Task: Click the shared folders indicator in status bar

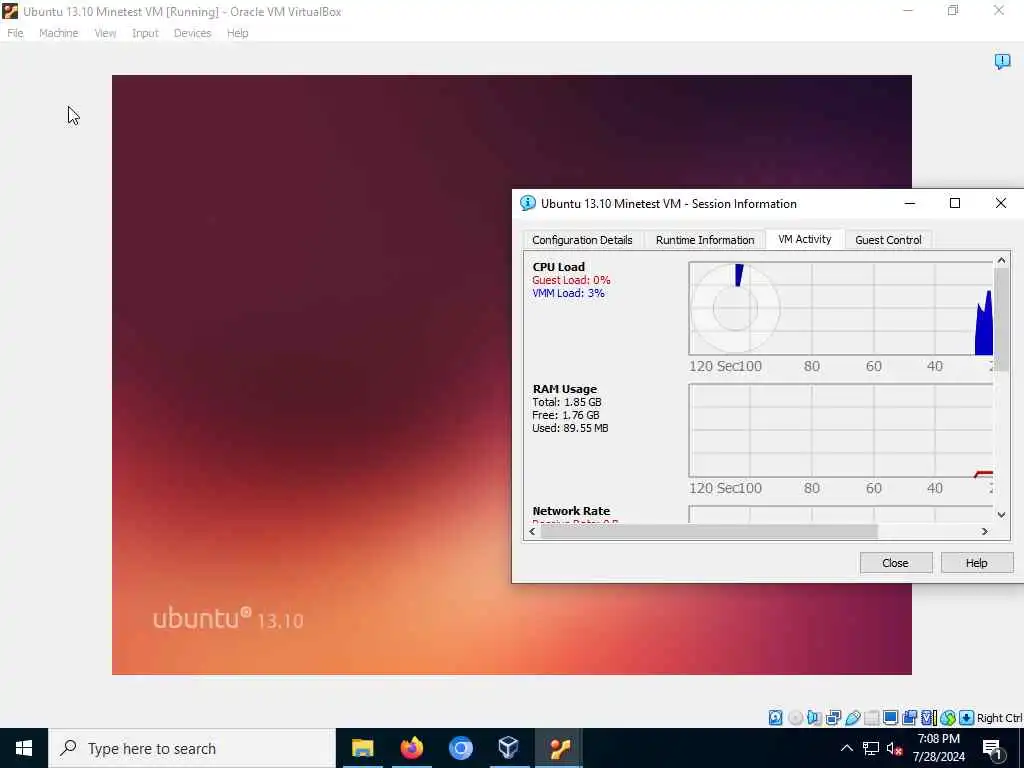Action: click(x=872, y=718)
